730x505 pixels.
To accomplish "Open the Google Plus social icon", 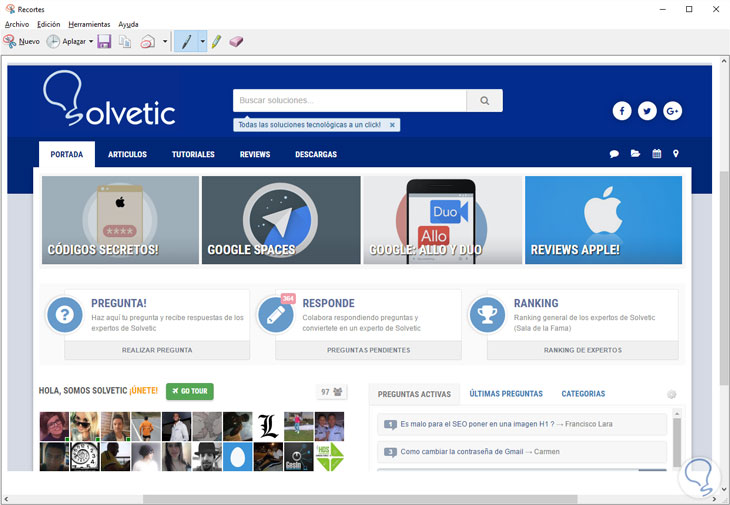I will [x=672, y=111].
